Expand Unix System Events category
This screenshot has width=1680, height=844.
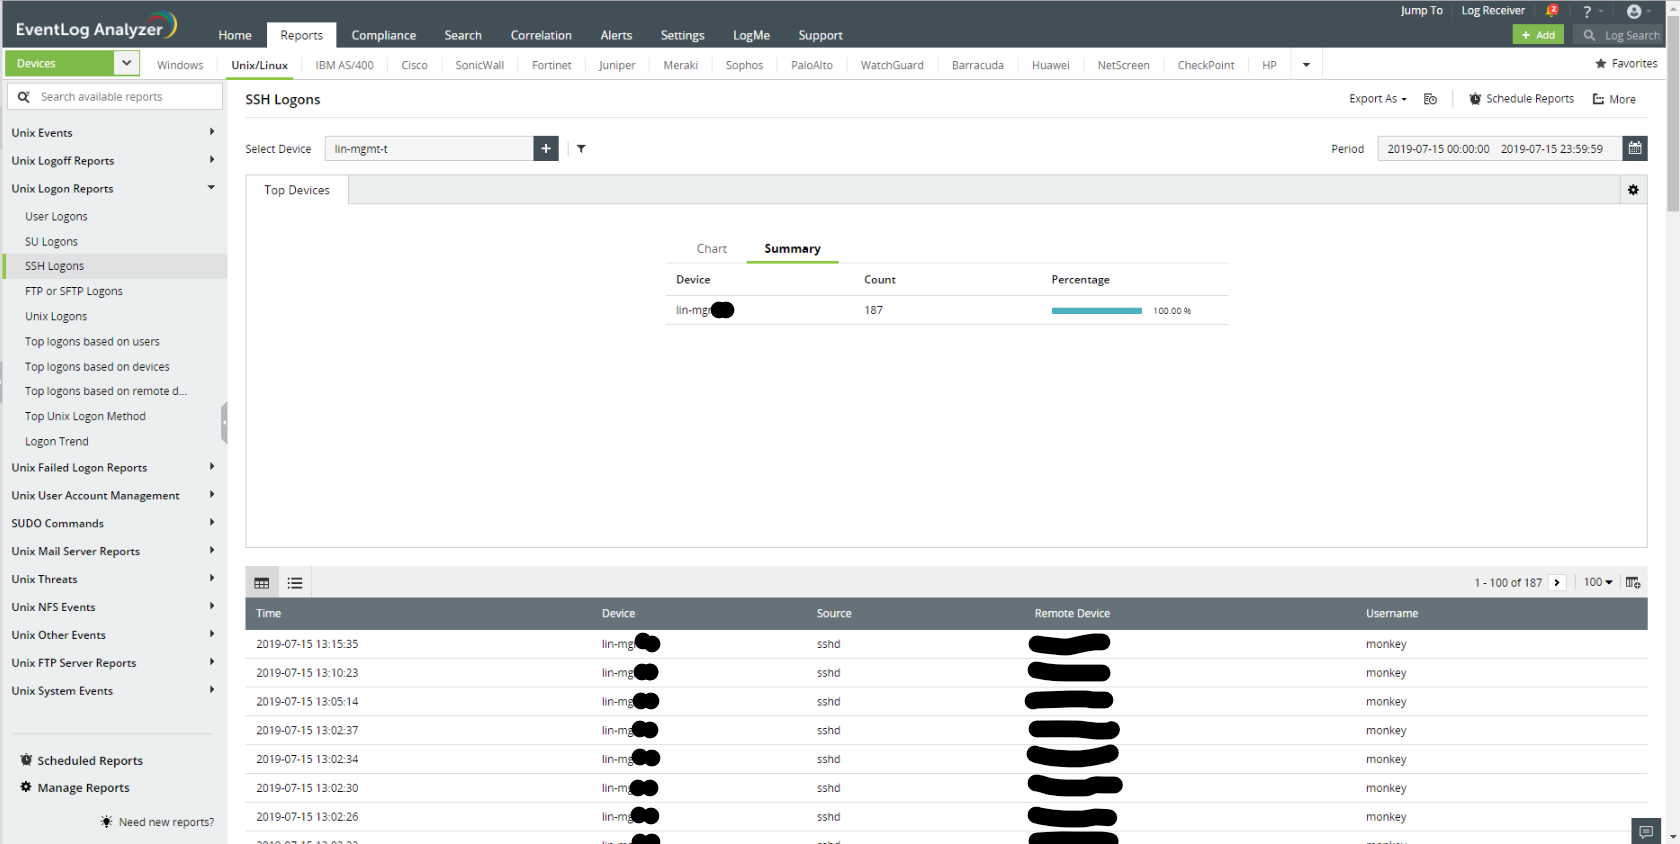point(113,690)
